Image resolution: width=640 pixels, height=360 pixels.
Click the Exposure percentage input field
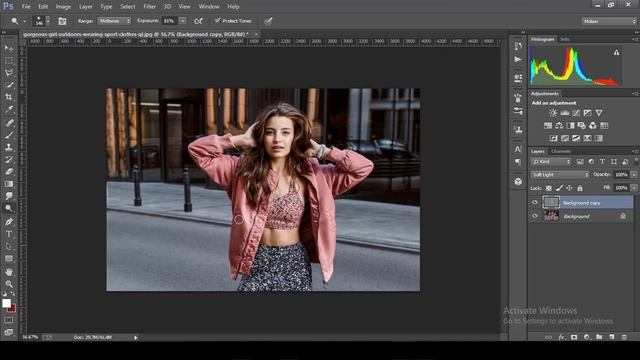(170, 21)
